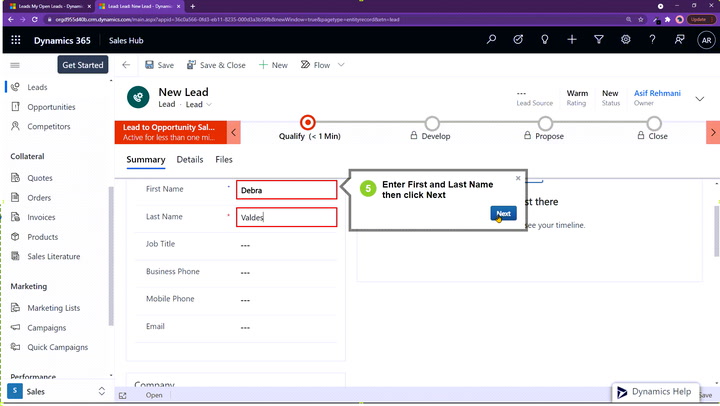The image size is (720, 406).
Task: Open form in new window footer icon
Action: [123, 395]
